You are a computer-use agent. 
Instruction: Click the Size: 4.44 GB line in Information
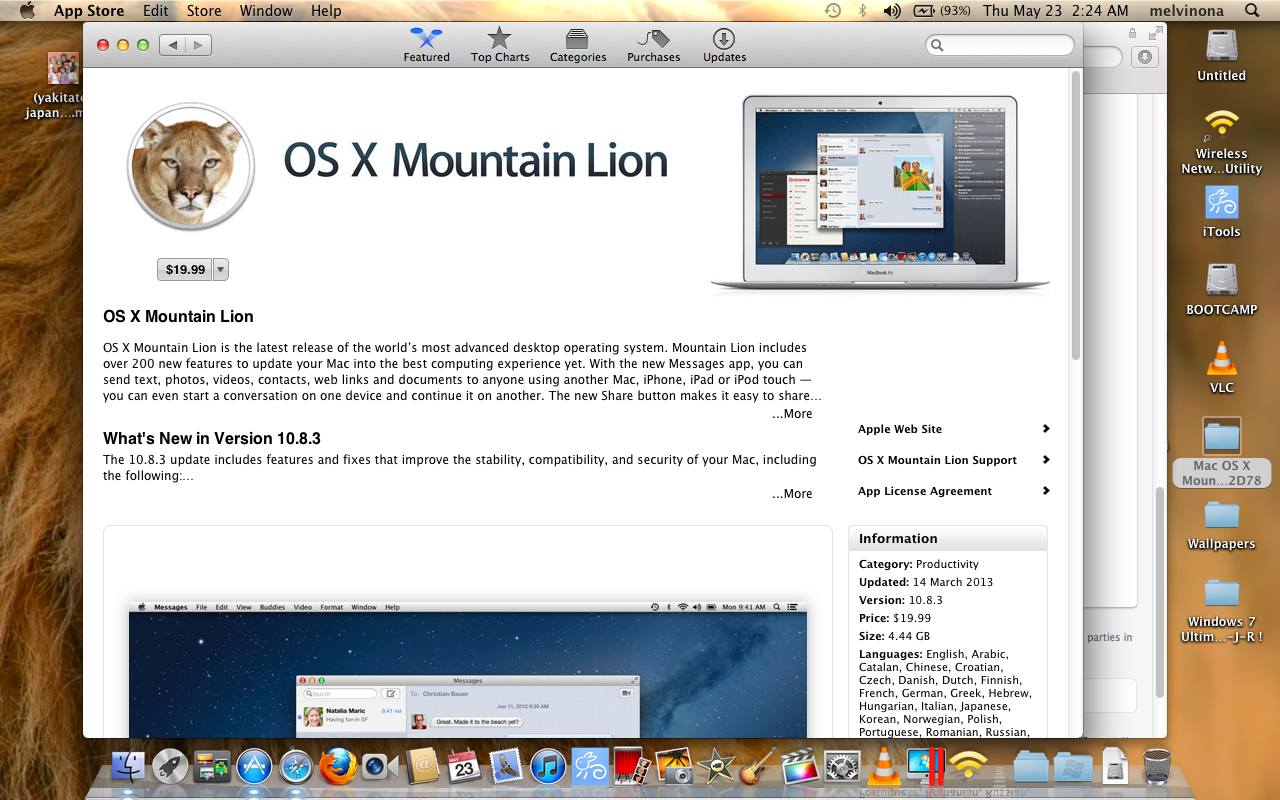(x=895, y=636)
